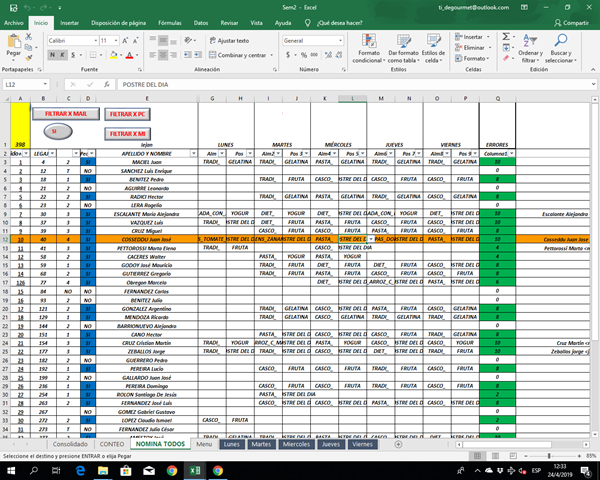The width and height of the screenshot is (600, 480).
Task: Open File Explorer in taskbar
Action: [103, 470]
